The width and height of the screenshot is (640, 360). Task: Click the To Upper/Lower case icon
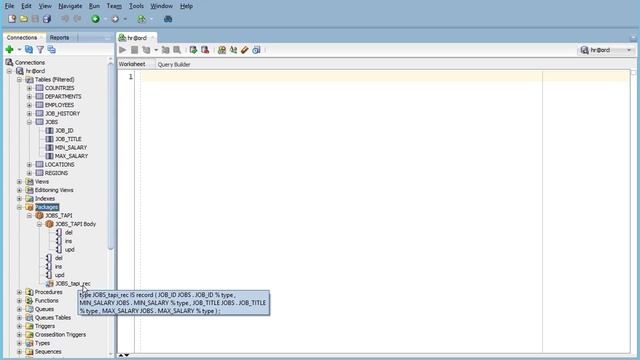coord(233,50)
